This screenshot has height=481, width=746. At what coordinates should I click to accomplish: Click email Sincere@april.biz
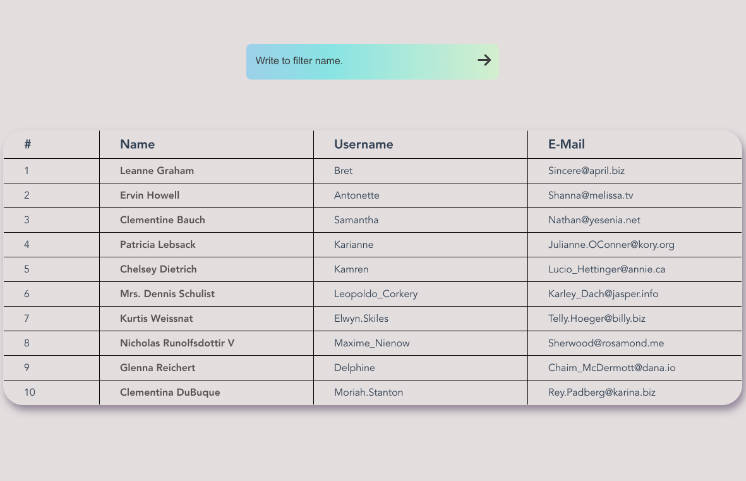(x=586, y=171)
